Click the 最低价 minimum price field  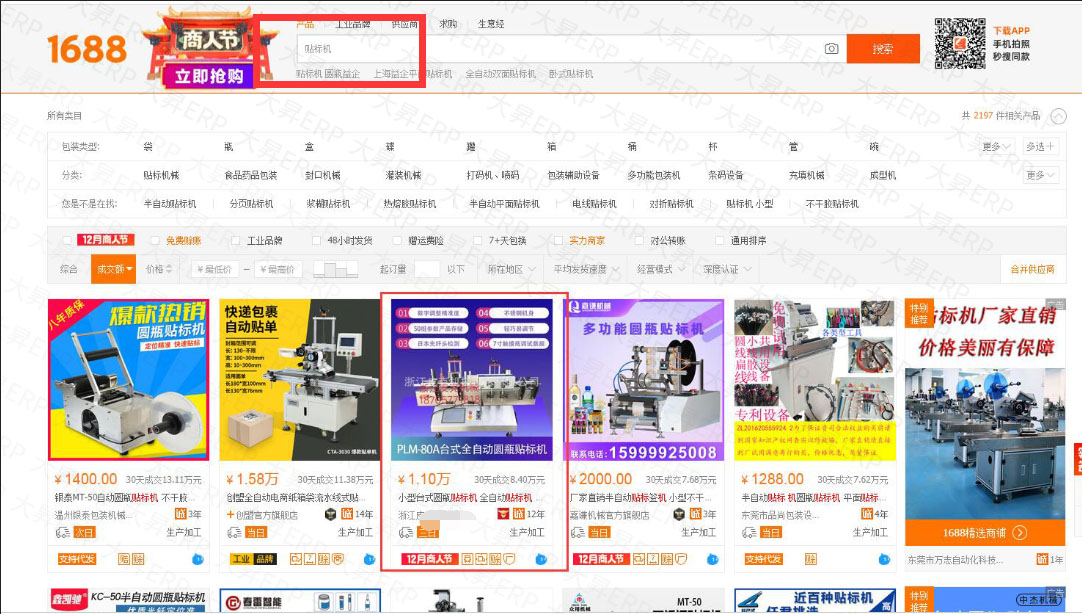215,269
